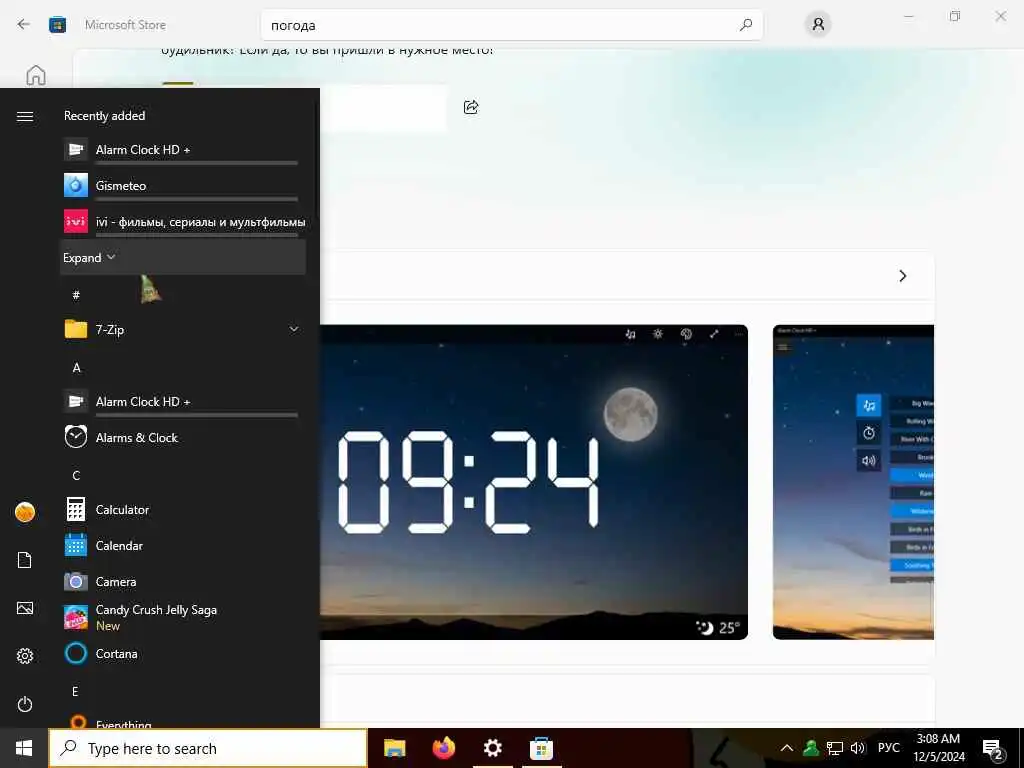The height and width of the screenshot is (768, 1024).
Task: Click the letter E group header
Action: (75, 692)
